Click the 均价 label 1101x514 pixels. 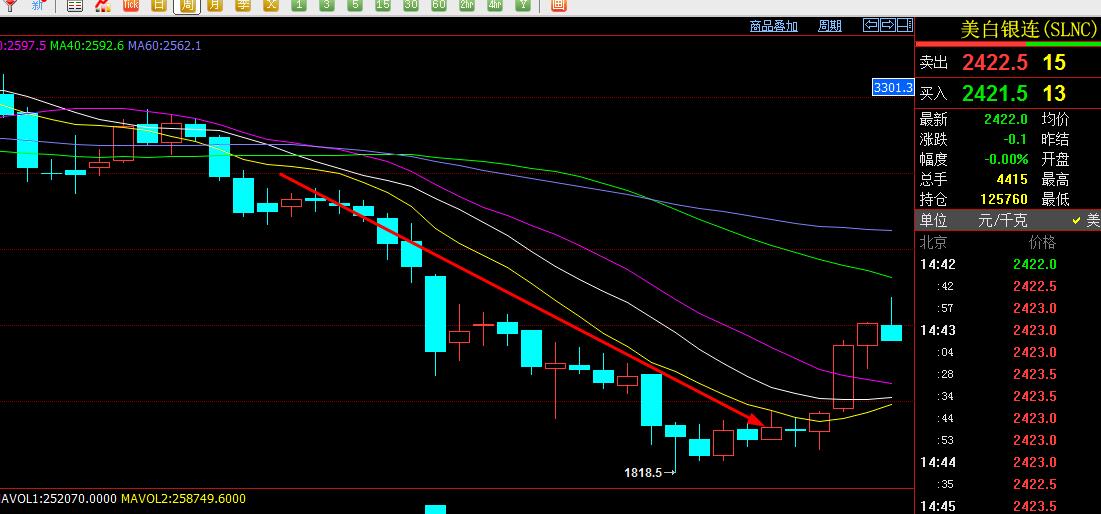coord(1055,119)
